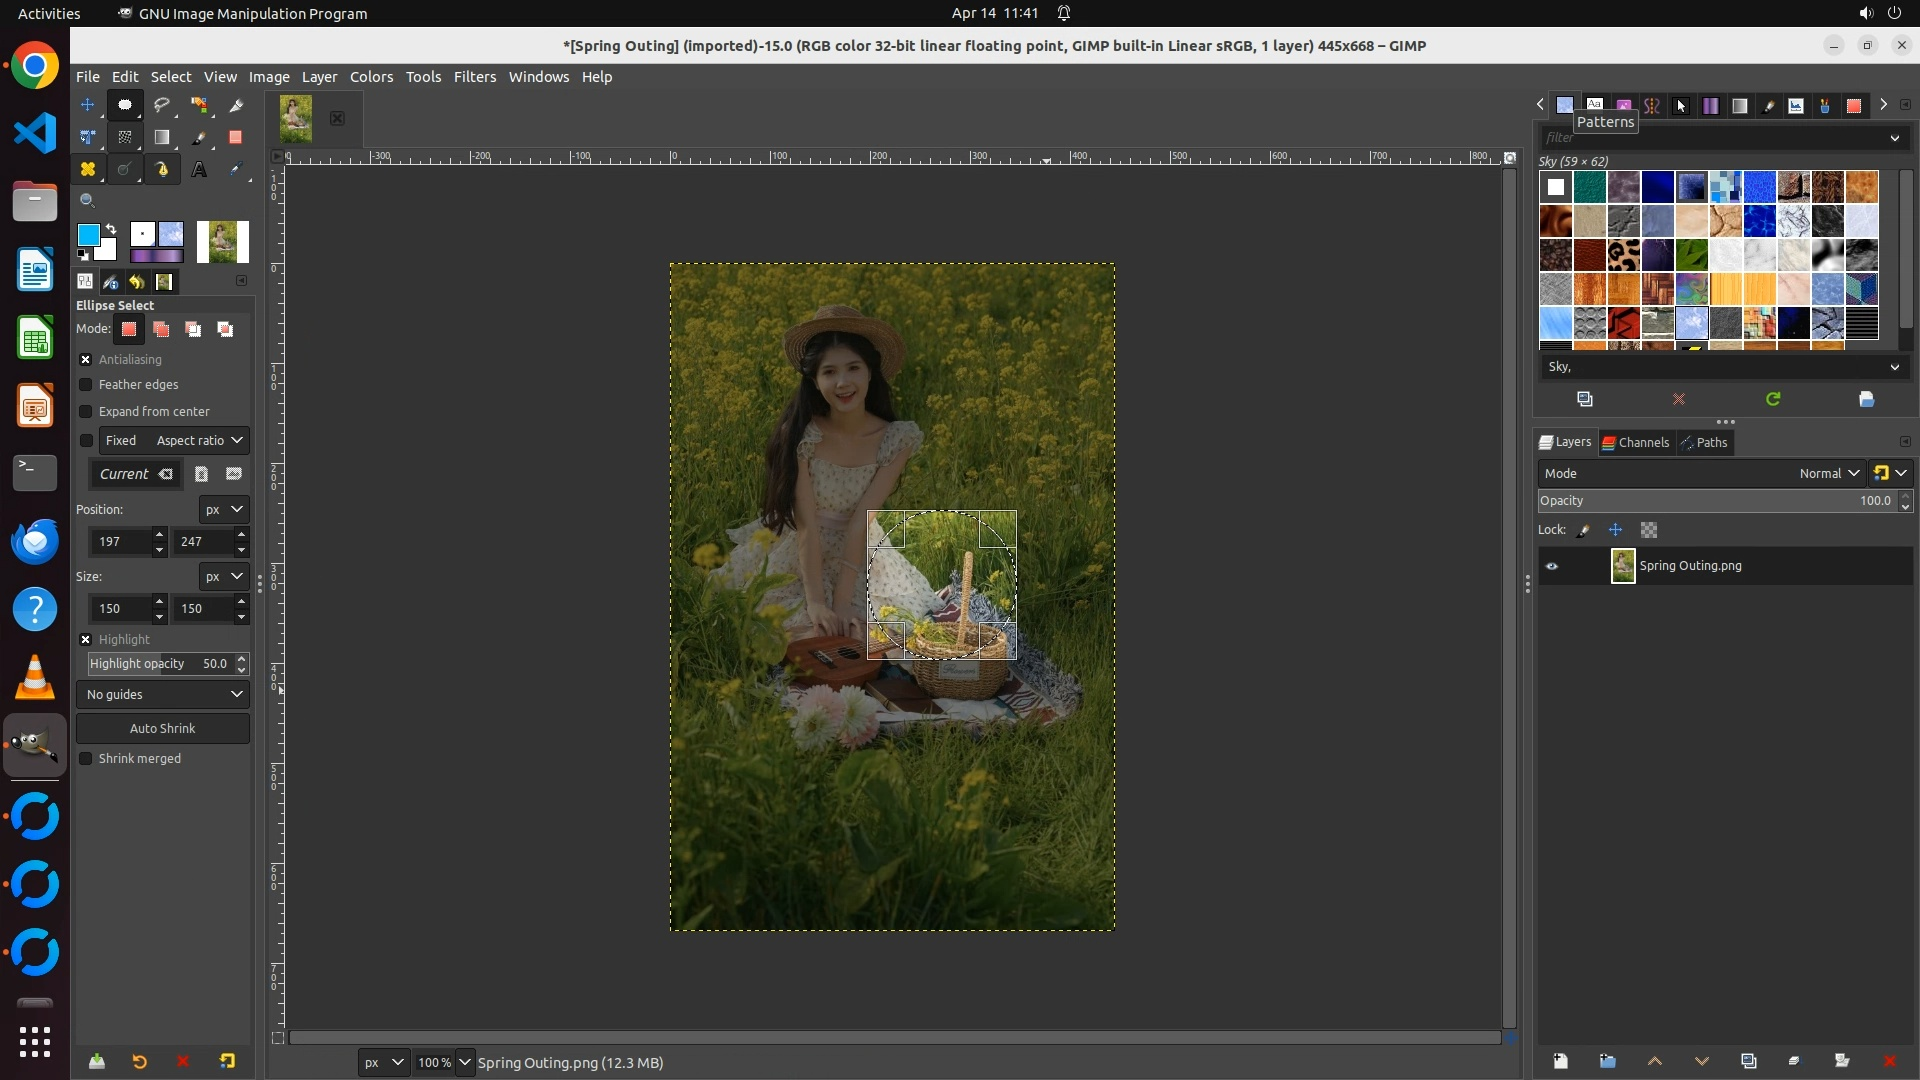Enable the Feather edges checkbox
Screen dimensions: 1920x1080
click(x=86, y=385)
